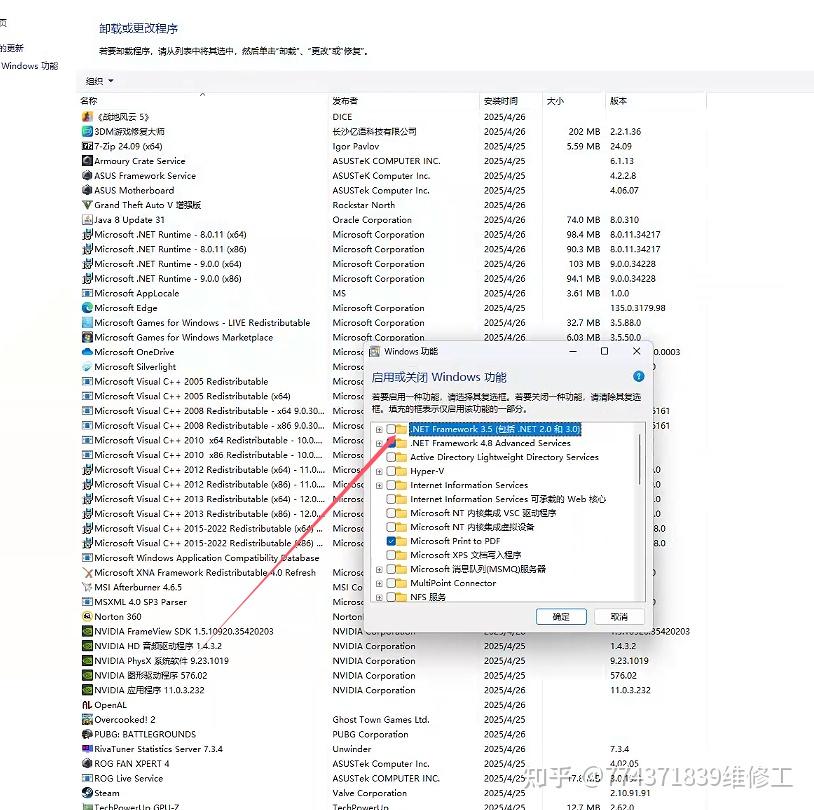Select the 3DM游戏修复大师 icon

pos(87,131)
